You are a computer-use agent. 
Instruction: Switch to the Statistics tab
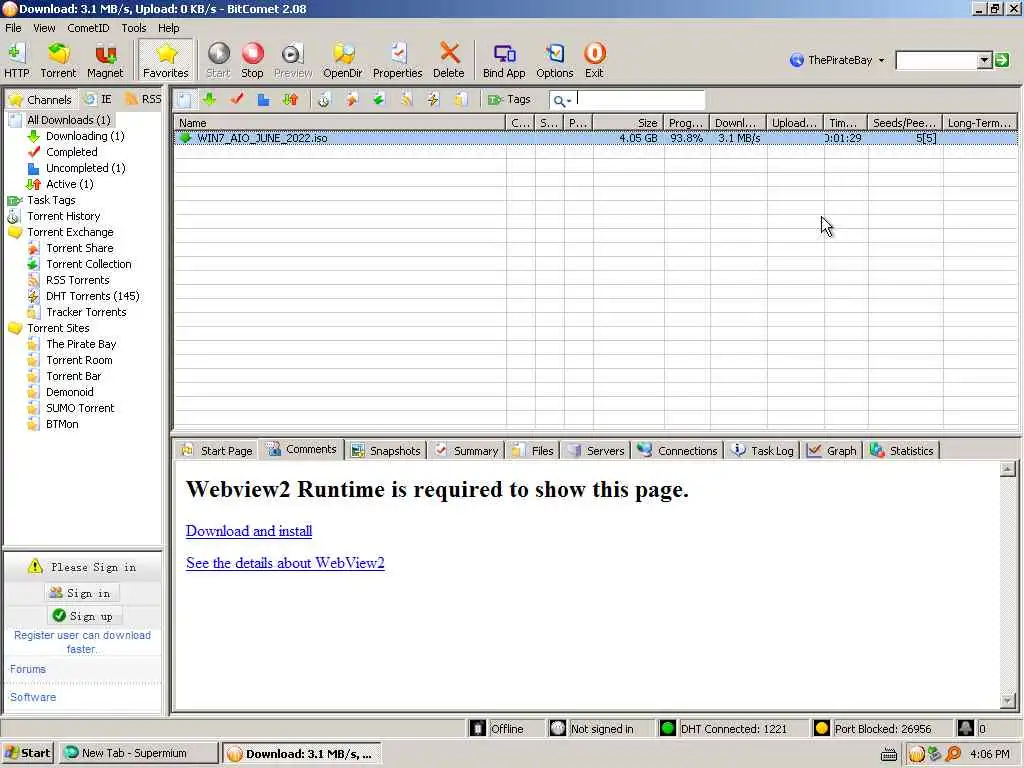[x=902, y=451]
